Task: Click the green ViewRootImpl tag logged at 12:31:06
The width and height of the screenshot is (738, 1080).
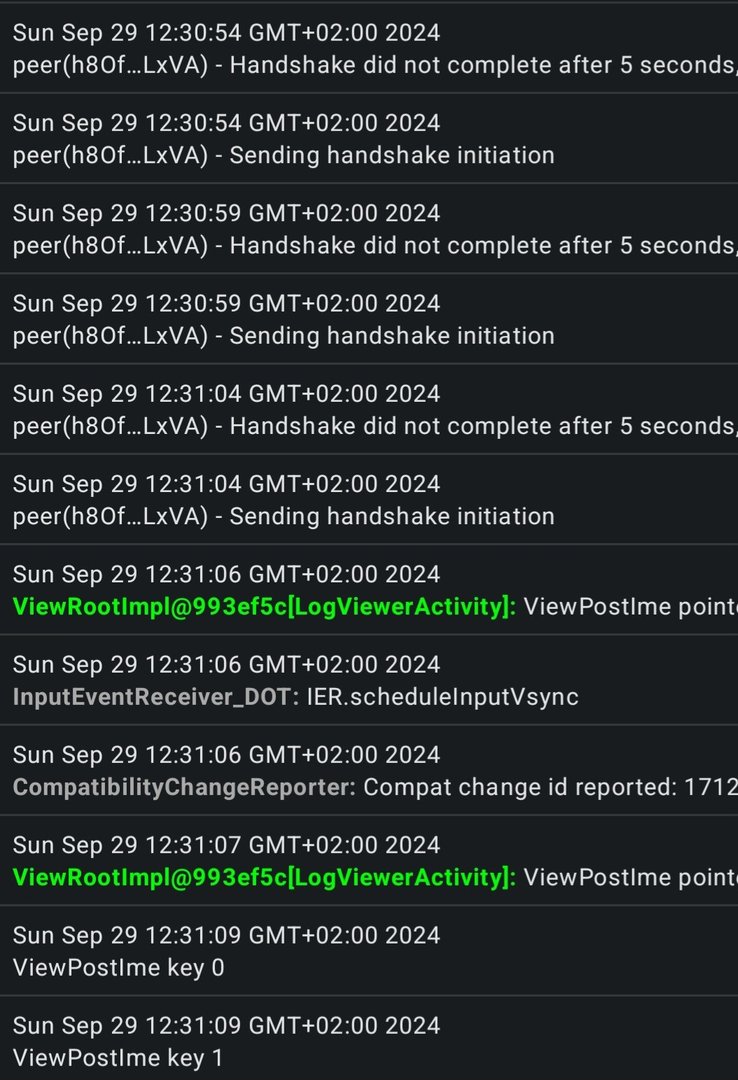Action: click(x=264, y=606)
